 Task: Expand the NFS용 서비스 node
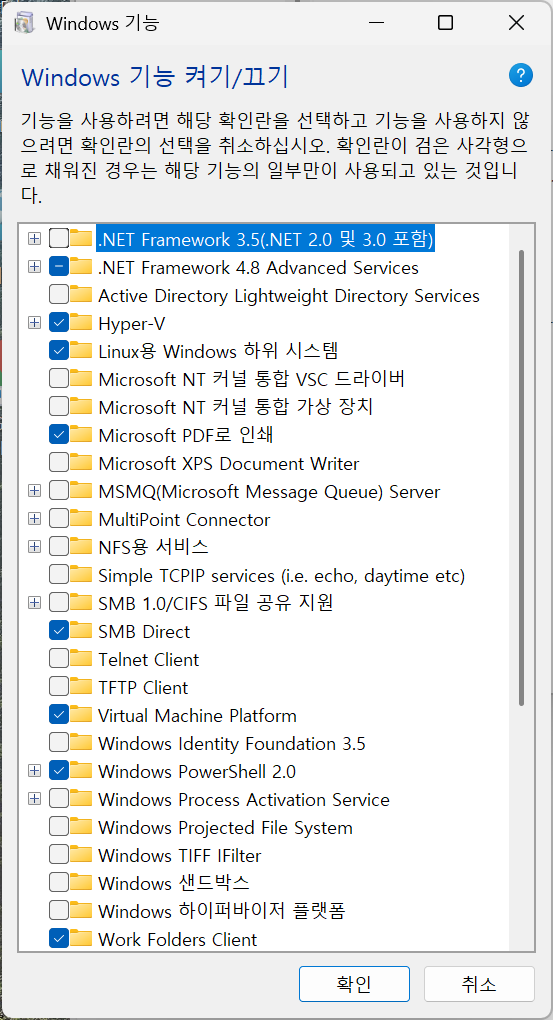point(34,547)
